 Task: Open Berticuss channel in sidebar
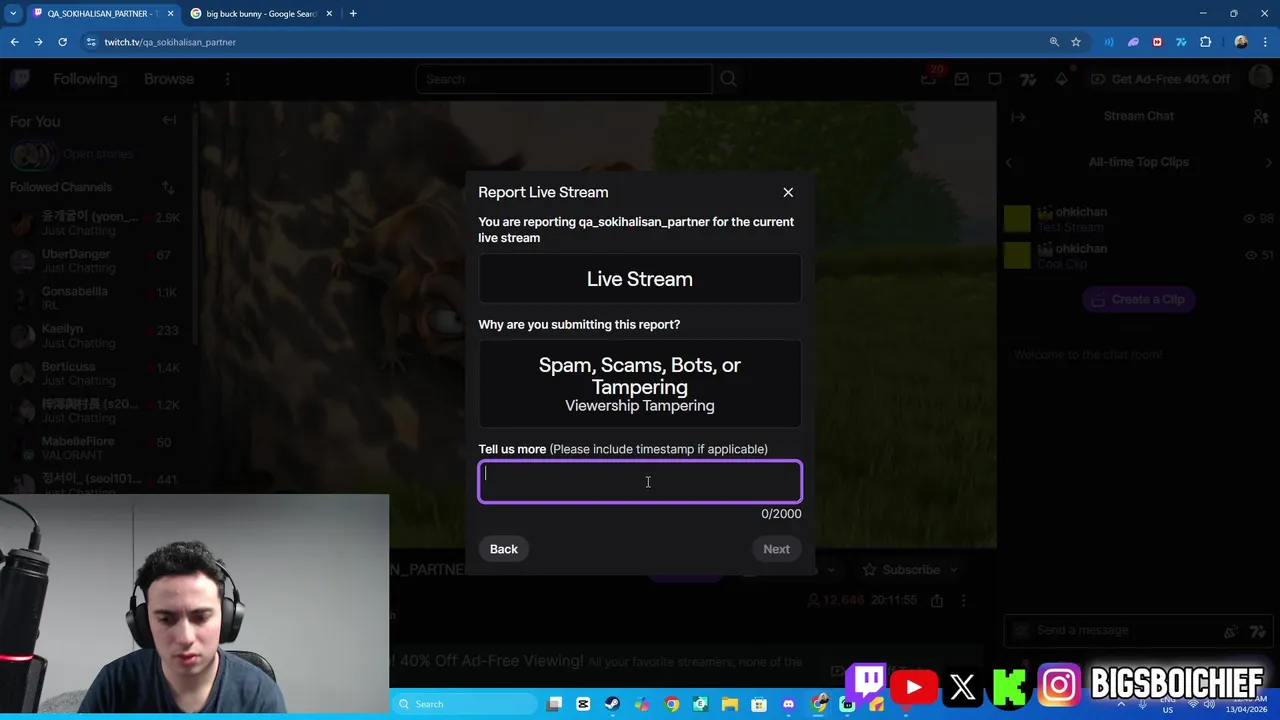pos(95,373)
